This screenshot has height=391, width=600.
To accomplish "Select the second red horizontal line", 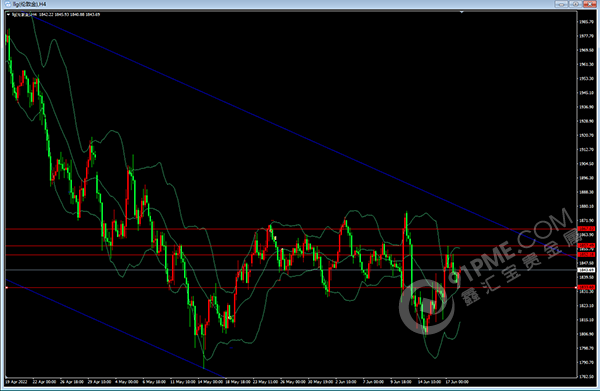I will [291, 246].
